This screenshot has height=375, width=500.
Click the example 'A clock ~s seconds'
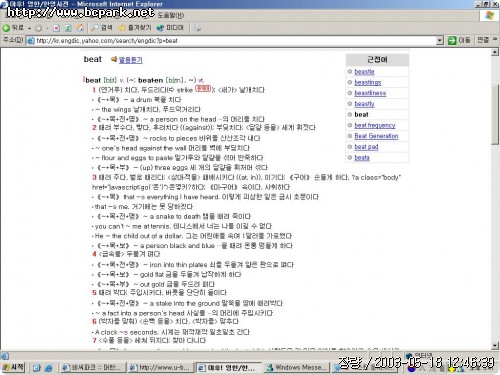point(126,332)
